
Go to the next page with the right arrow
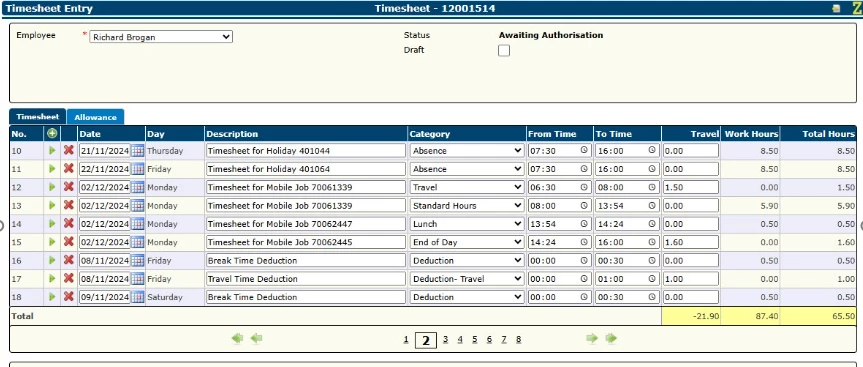pos(592,338)
